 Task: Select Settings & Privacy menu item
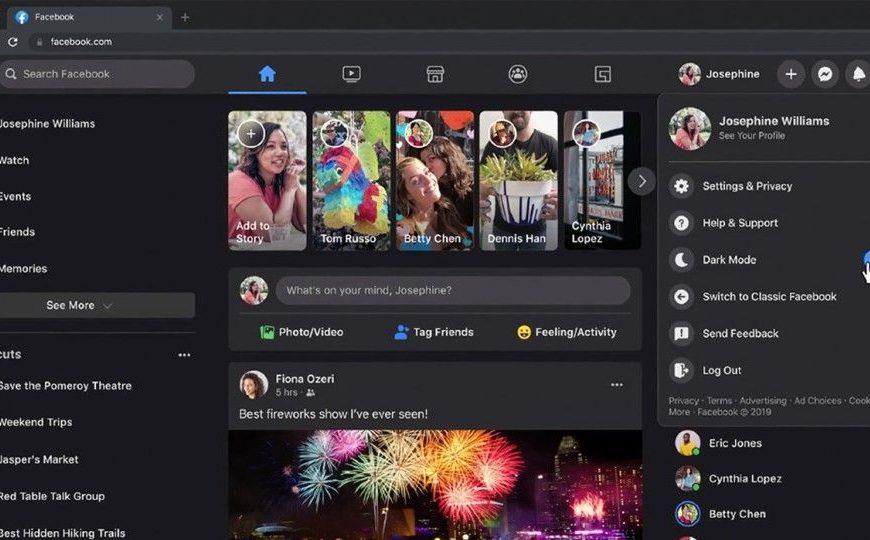pyautogui.click(x=746, y=186)
